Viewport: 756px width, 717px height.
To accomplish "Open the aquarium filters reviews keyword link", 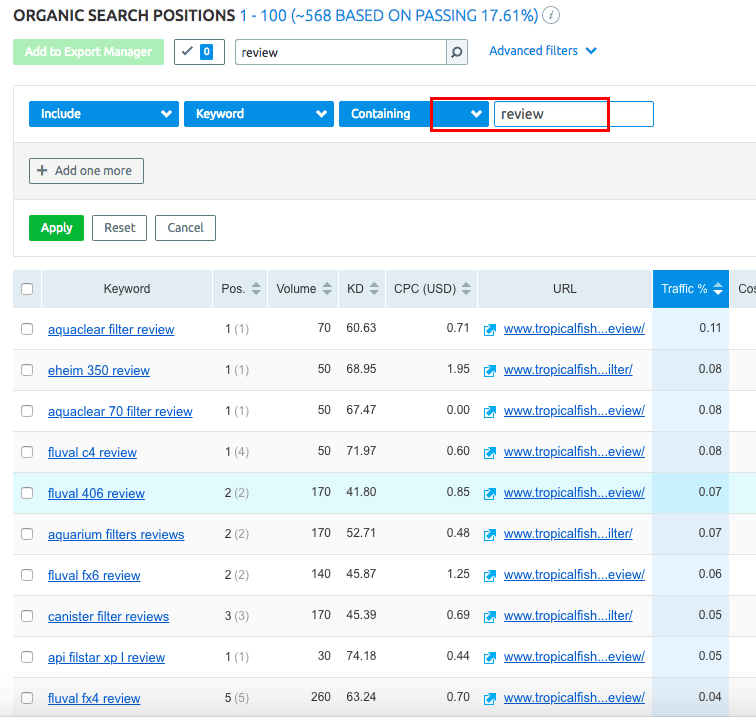I will pos(116,534).
